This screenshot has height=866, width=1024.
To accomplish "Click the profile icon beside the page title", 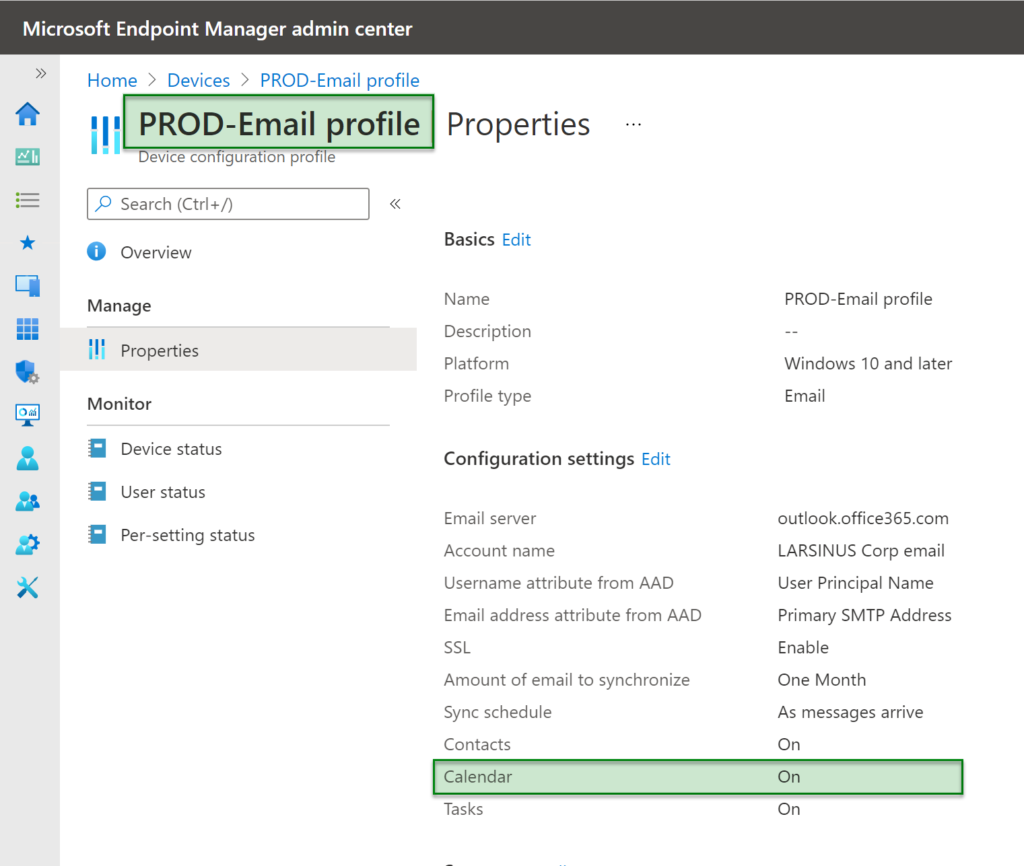I will point(105,135).
